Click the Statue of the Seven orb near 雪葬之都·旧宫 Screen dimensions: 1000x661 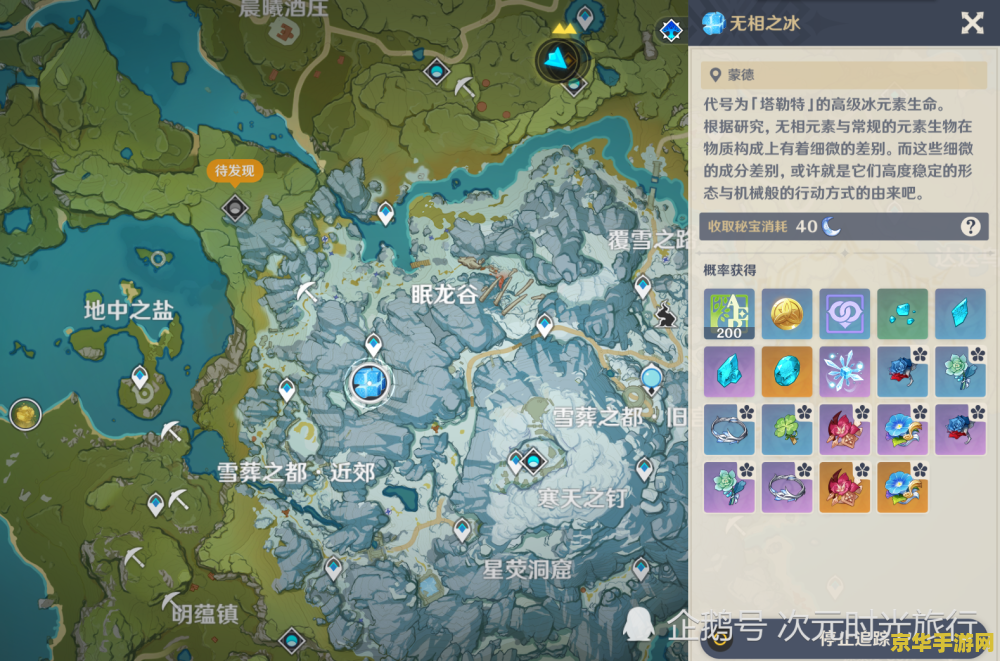pyautogui.click(x=651, y=380)
